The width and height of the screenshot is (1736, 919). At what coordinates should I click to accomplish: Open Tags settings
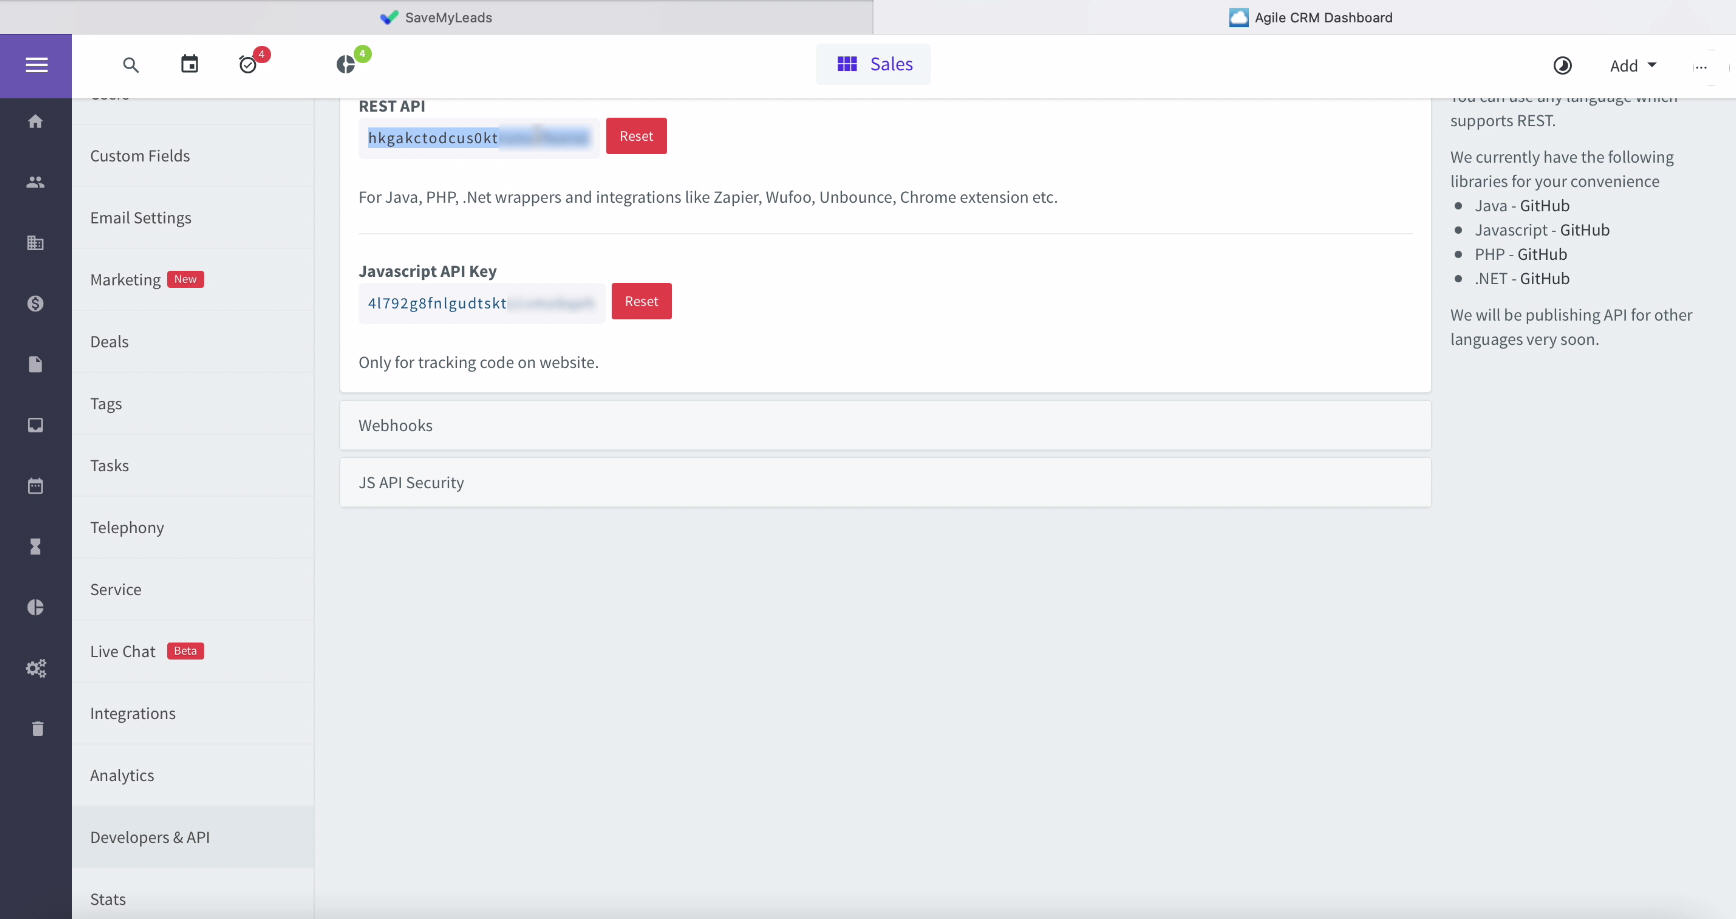point(193,404)
